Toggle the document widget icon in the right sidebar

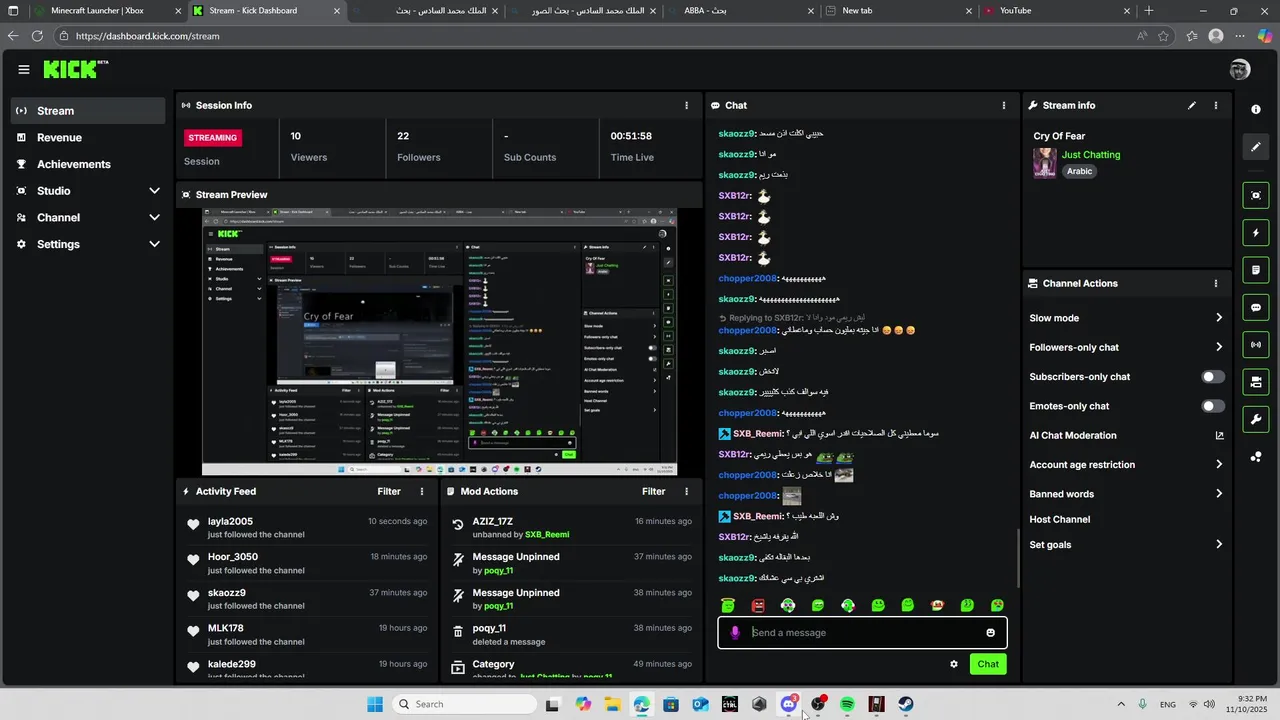pos(1256,270)
